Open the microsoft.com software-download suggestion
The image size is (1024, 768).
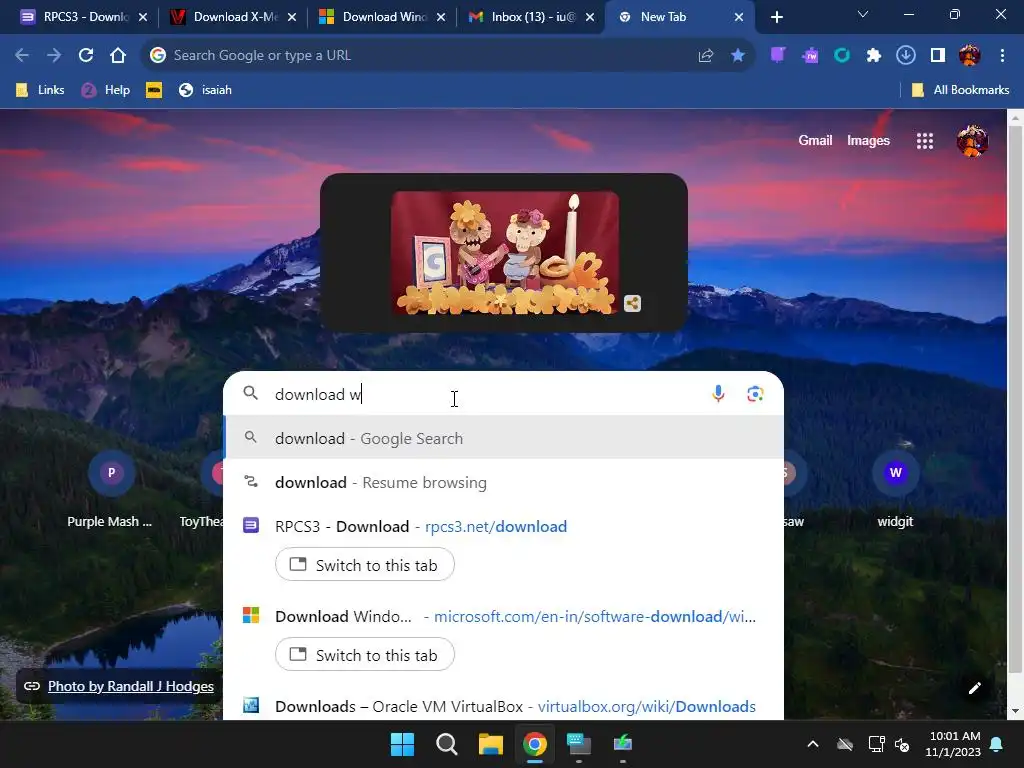504,616
